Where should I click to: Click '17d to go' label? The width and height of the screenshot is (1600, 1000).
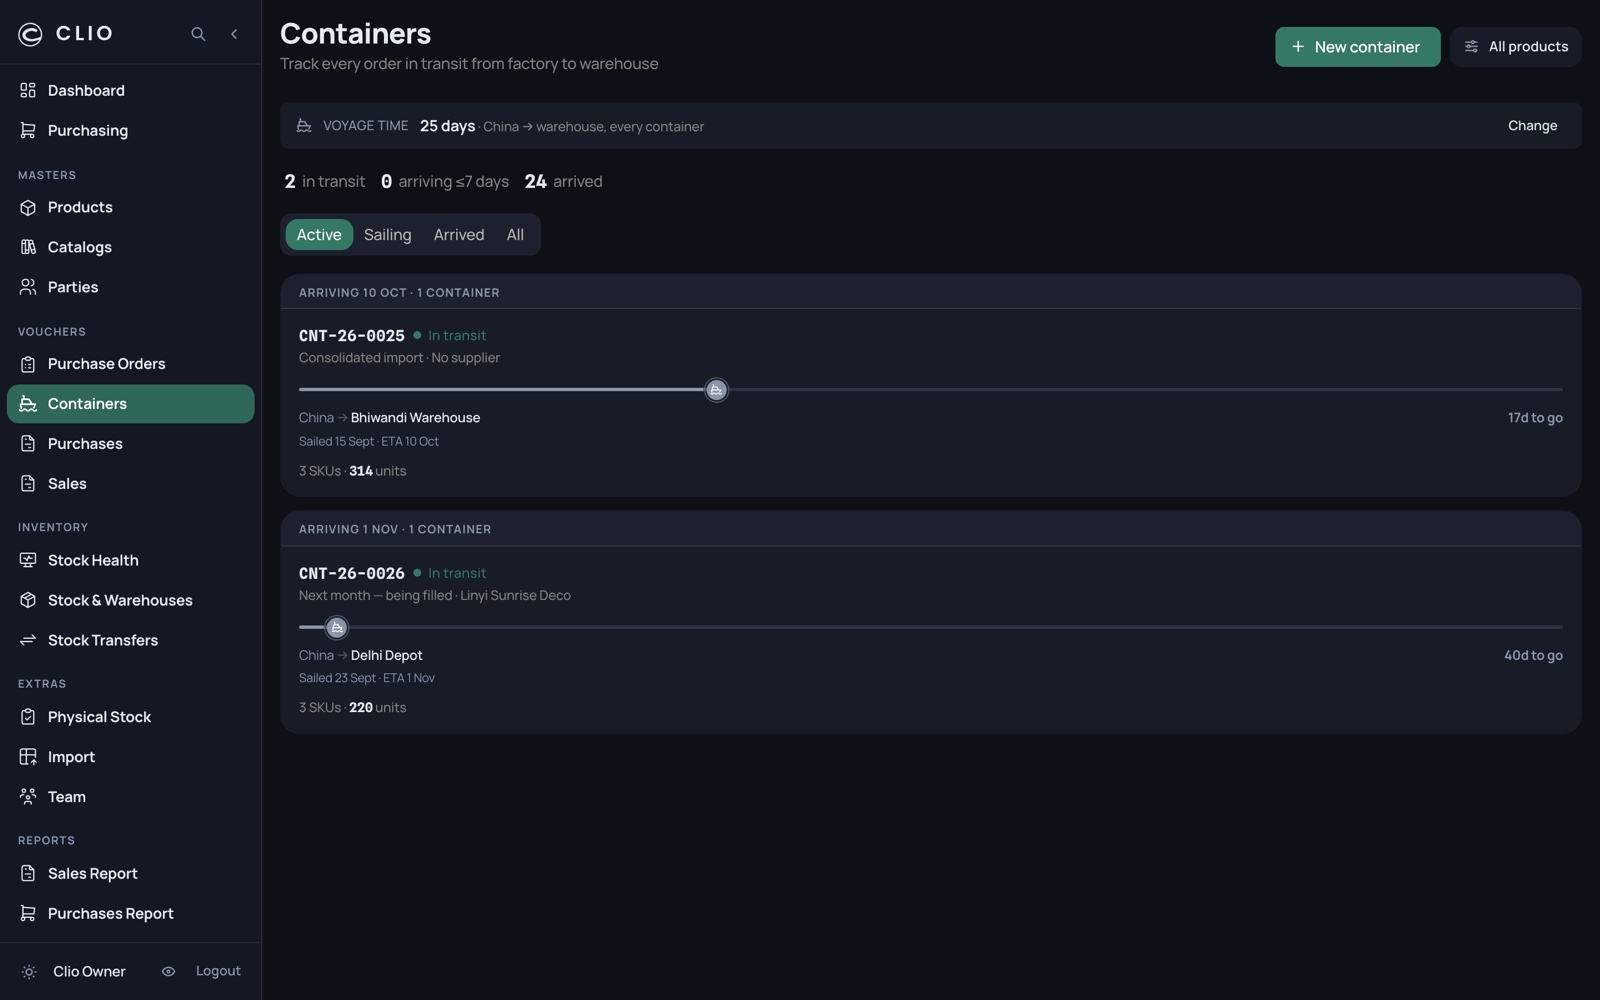click(1535, 418)
